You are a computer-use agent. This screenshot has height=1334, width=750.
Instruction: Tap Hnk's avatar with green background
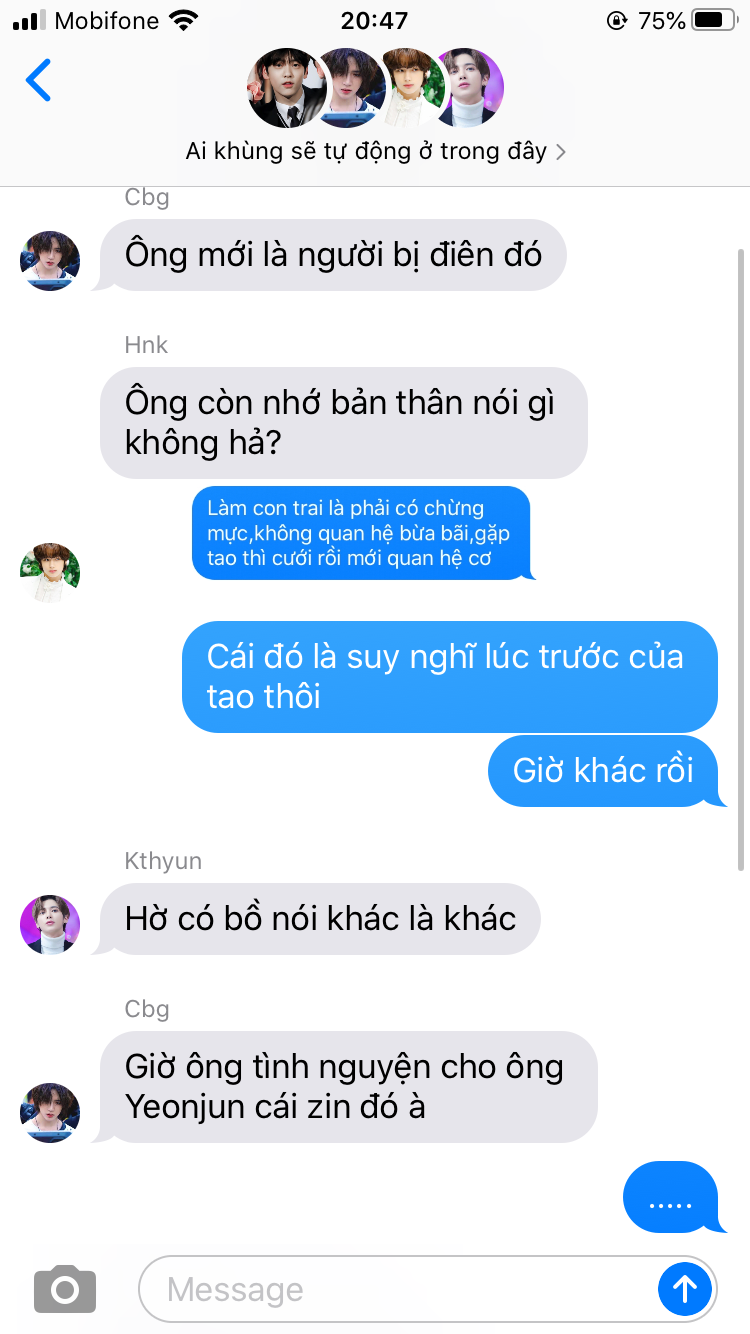tap(50, 573)
